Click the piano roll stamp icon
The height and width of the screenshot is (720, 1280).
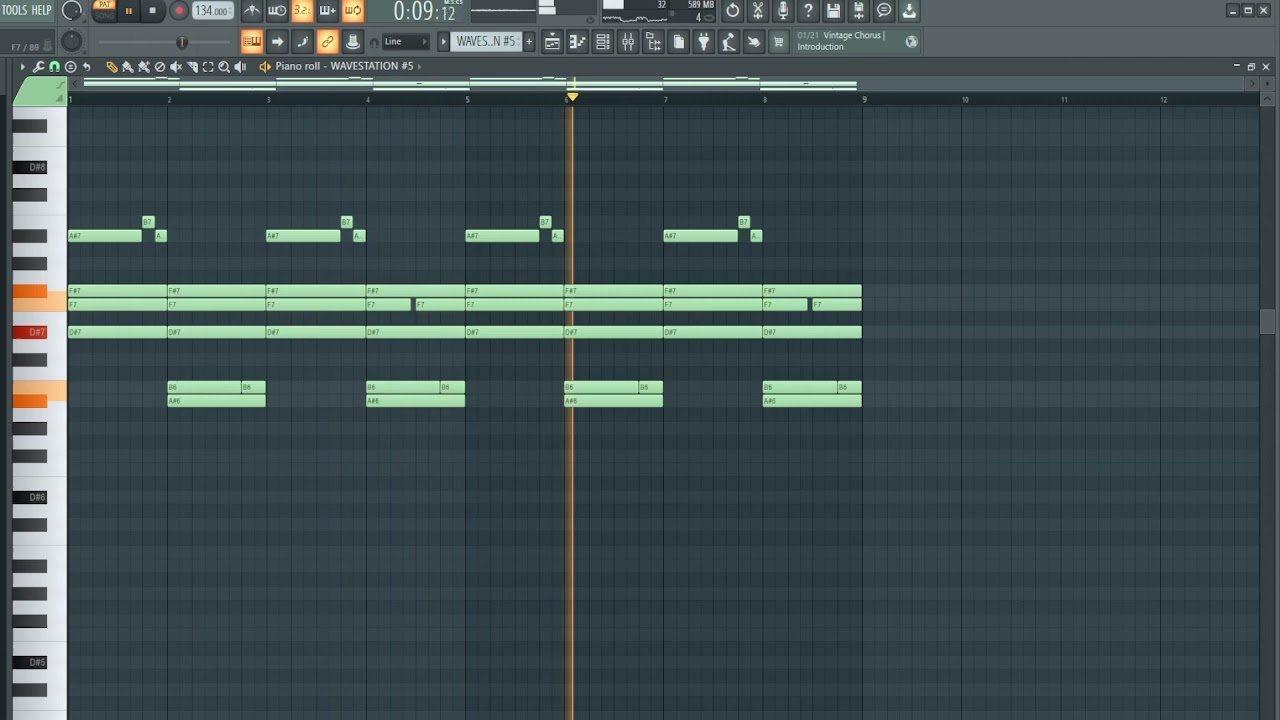pos(70,67)
